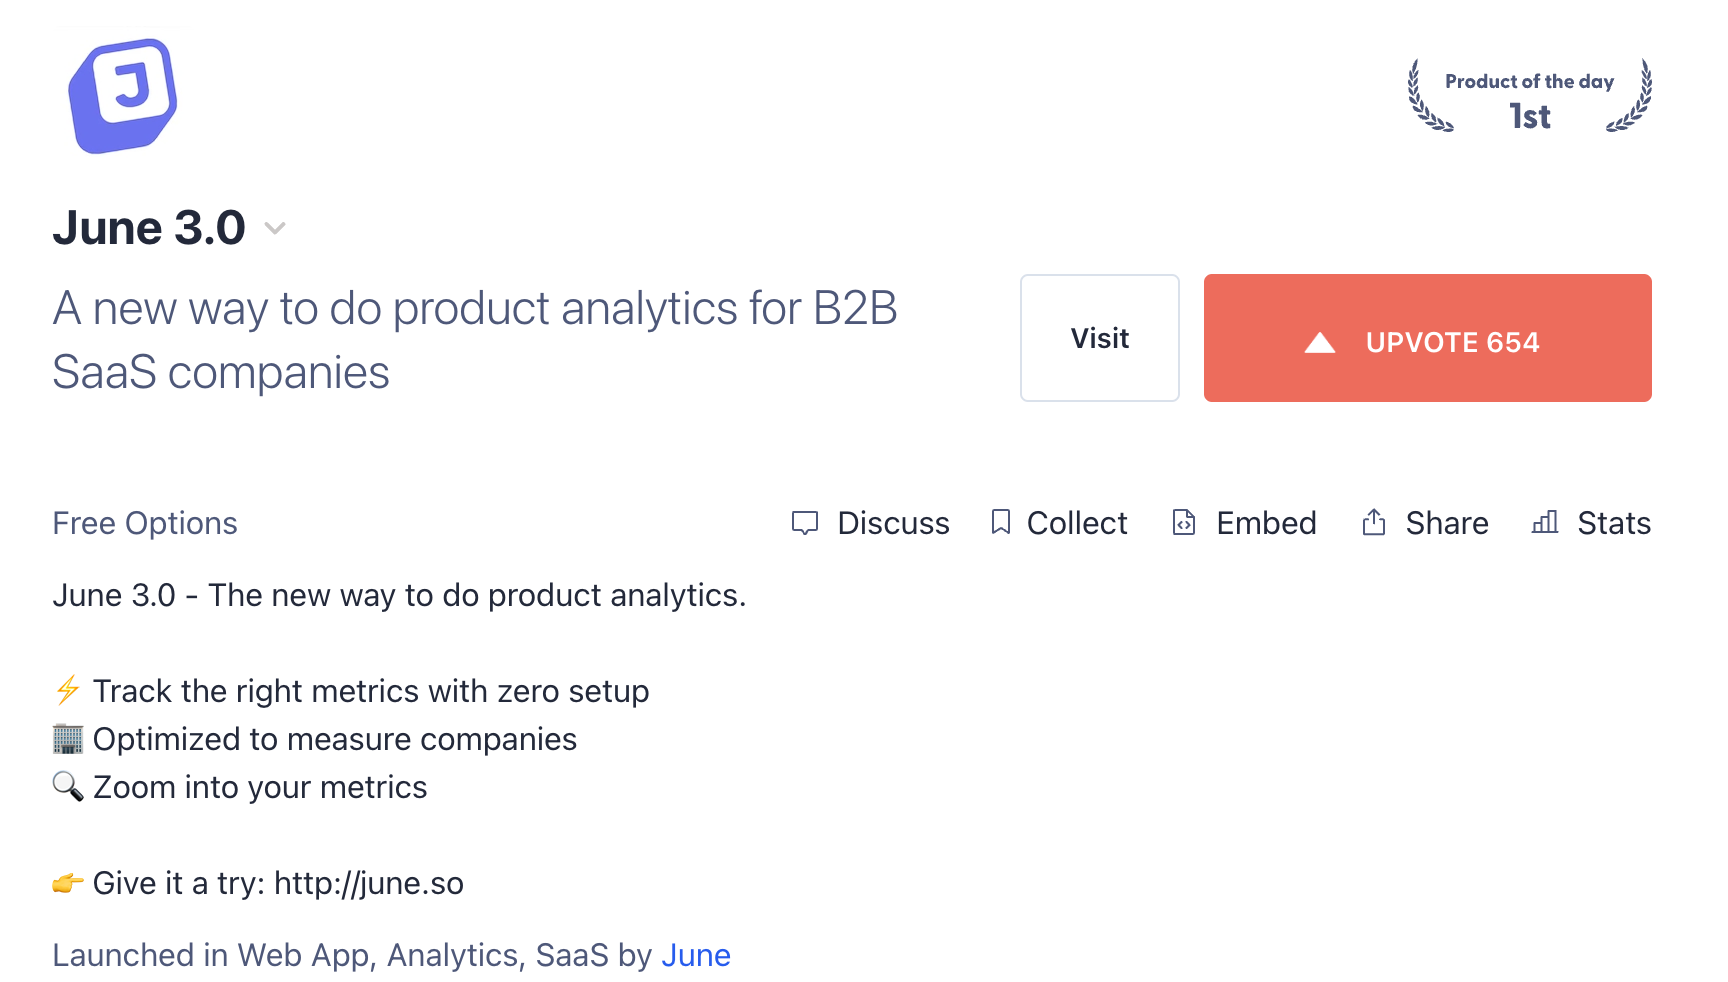Click the Product of the day badge
Viewport: 1728px width, 982px height.
(1529, 97)
